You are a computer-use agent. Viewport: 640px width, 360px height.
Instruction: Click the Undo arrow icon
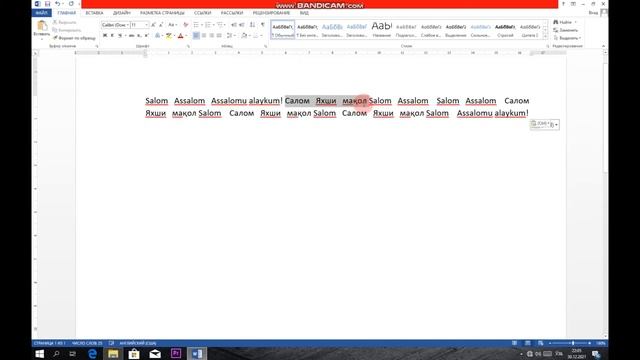[x=58, y=4]
